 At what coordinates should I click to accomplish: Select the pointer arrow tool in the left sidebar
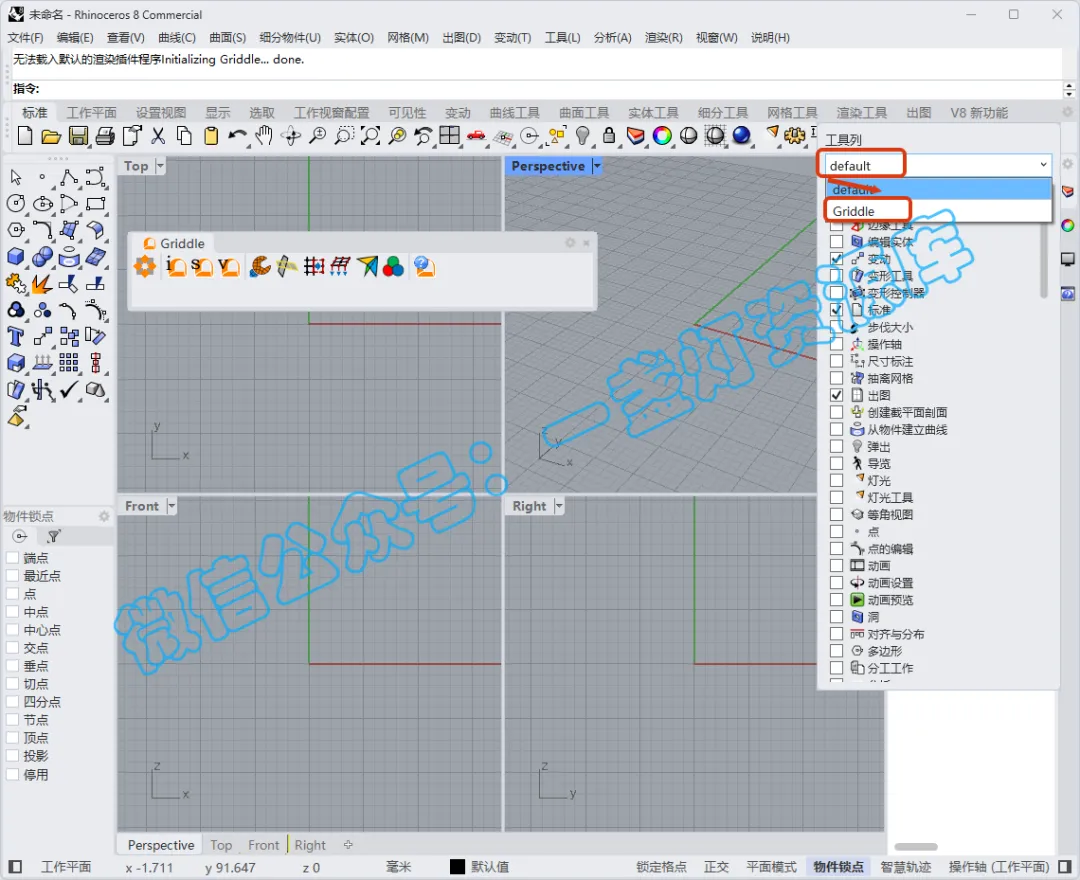16,178
